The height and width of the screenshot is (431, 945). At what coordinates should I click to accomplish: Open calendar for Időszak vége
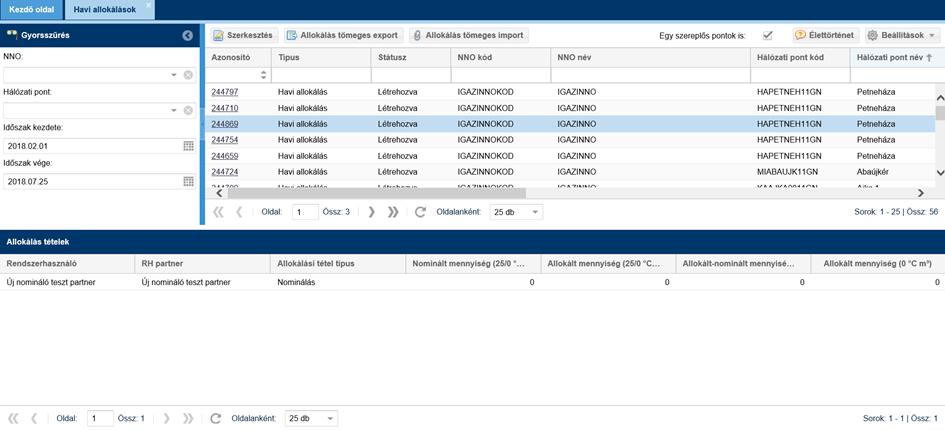tap(188, 181)
